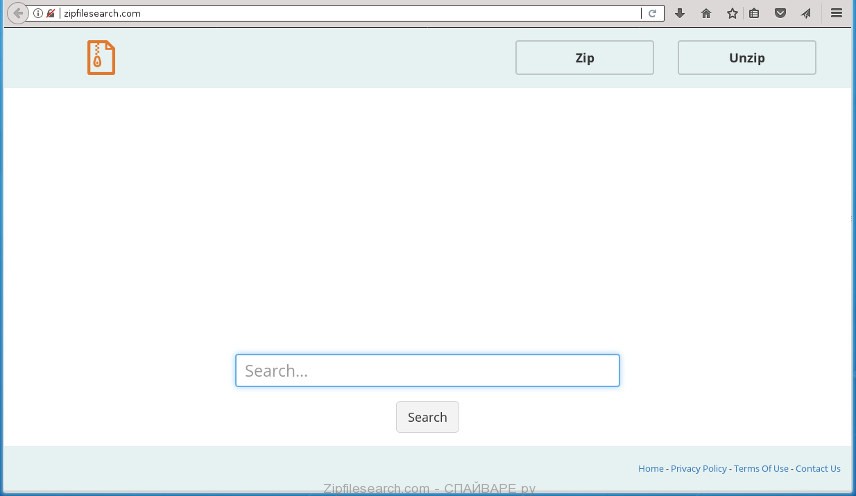Click the orange zip file logo
The image size is (856, 496).
click(x=100, y=58)
